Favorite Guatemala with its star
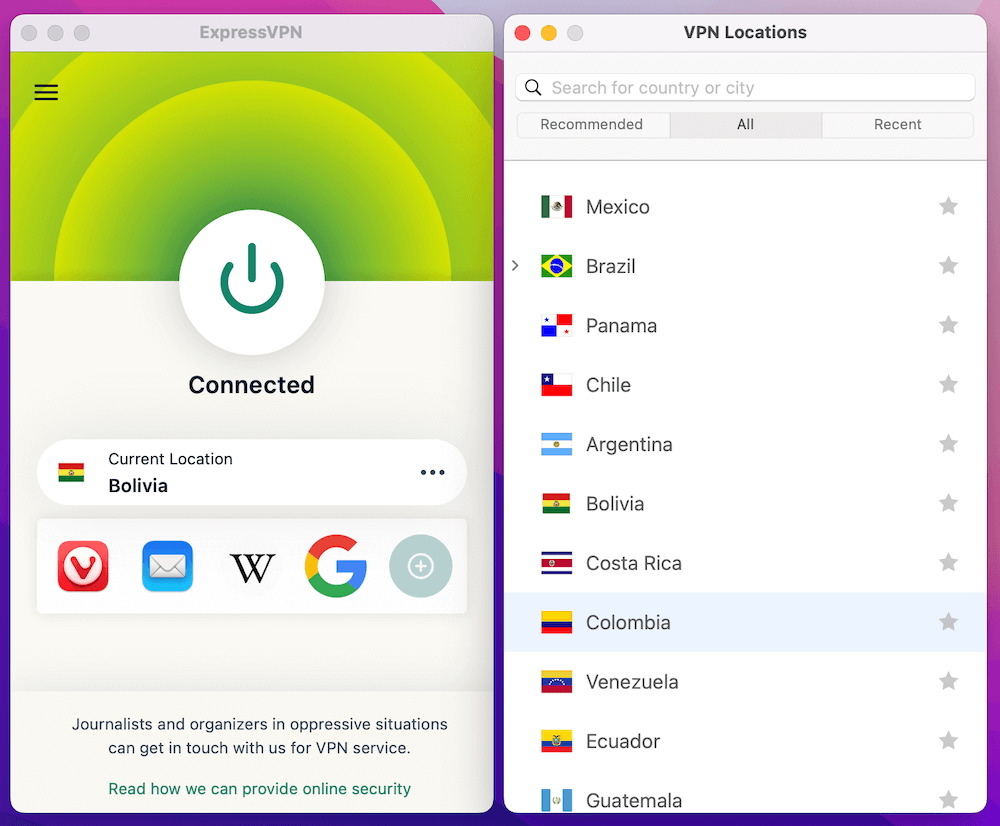The image size is (1000, 826). [x=948, y=799]
